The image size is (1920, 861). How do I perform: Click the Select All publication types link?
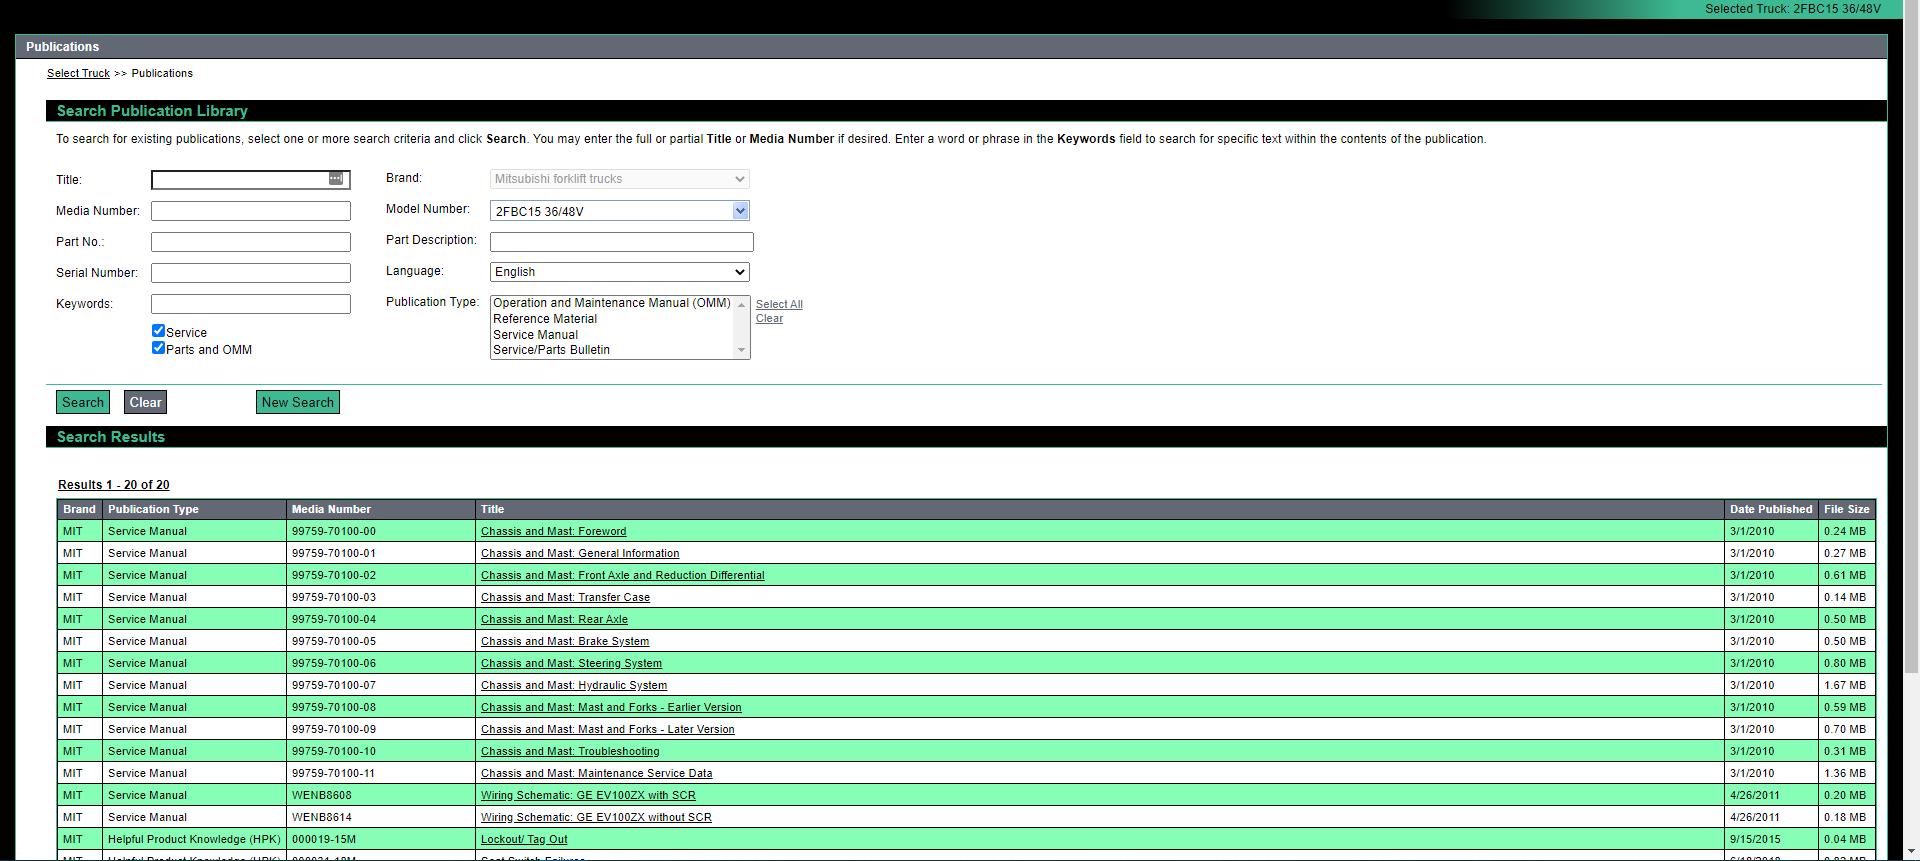pyautogui.click(x=778, y=304)
